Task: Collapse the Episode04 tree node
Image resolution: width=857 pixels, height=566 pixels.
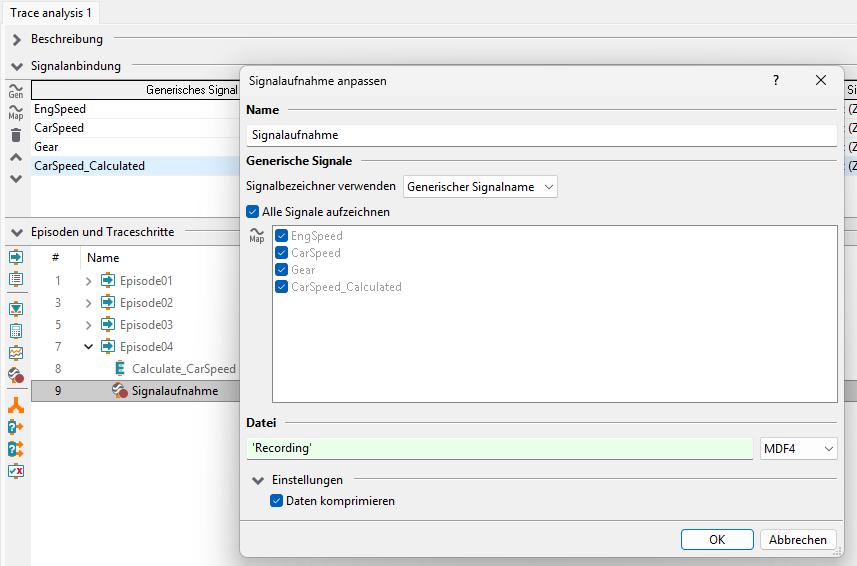Action: coord(89,346)
